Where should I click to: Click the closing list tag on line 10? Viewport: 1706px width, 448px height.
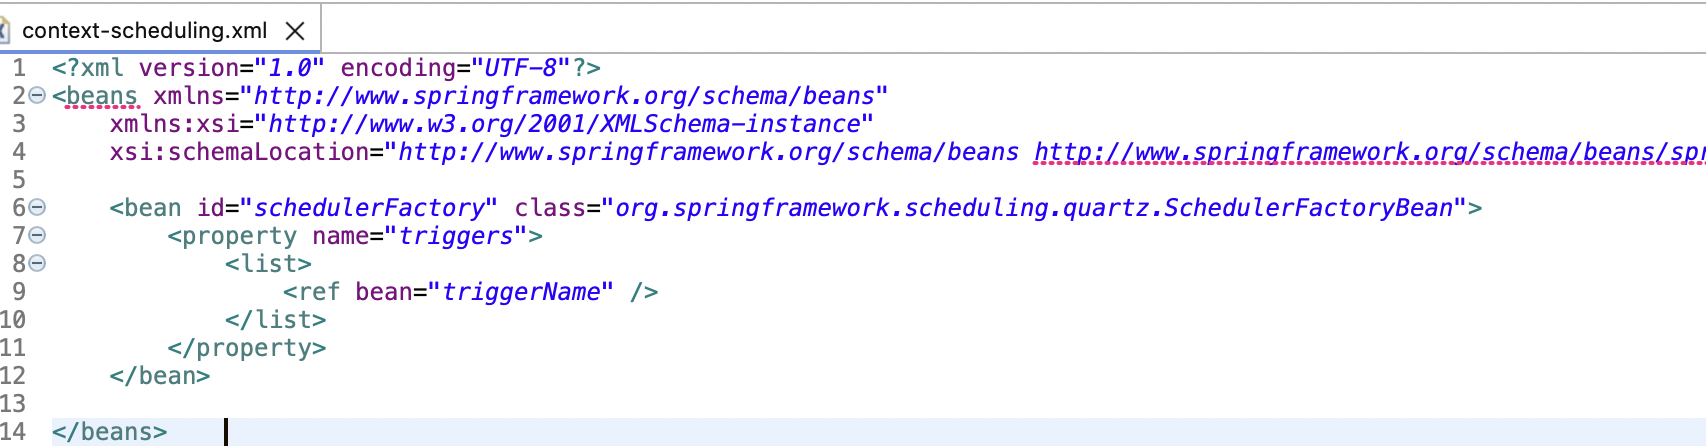(x=275, y=320)
